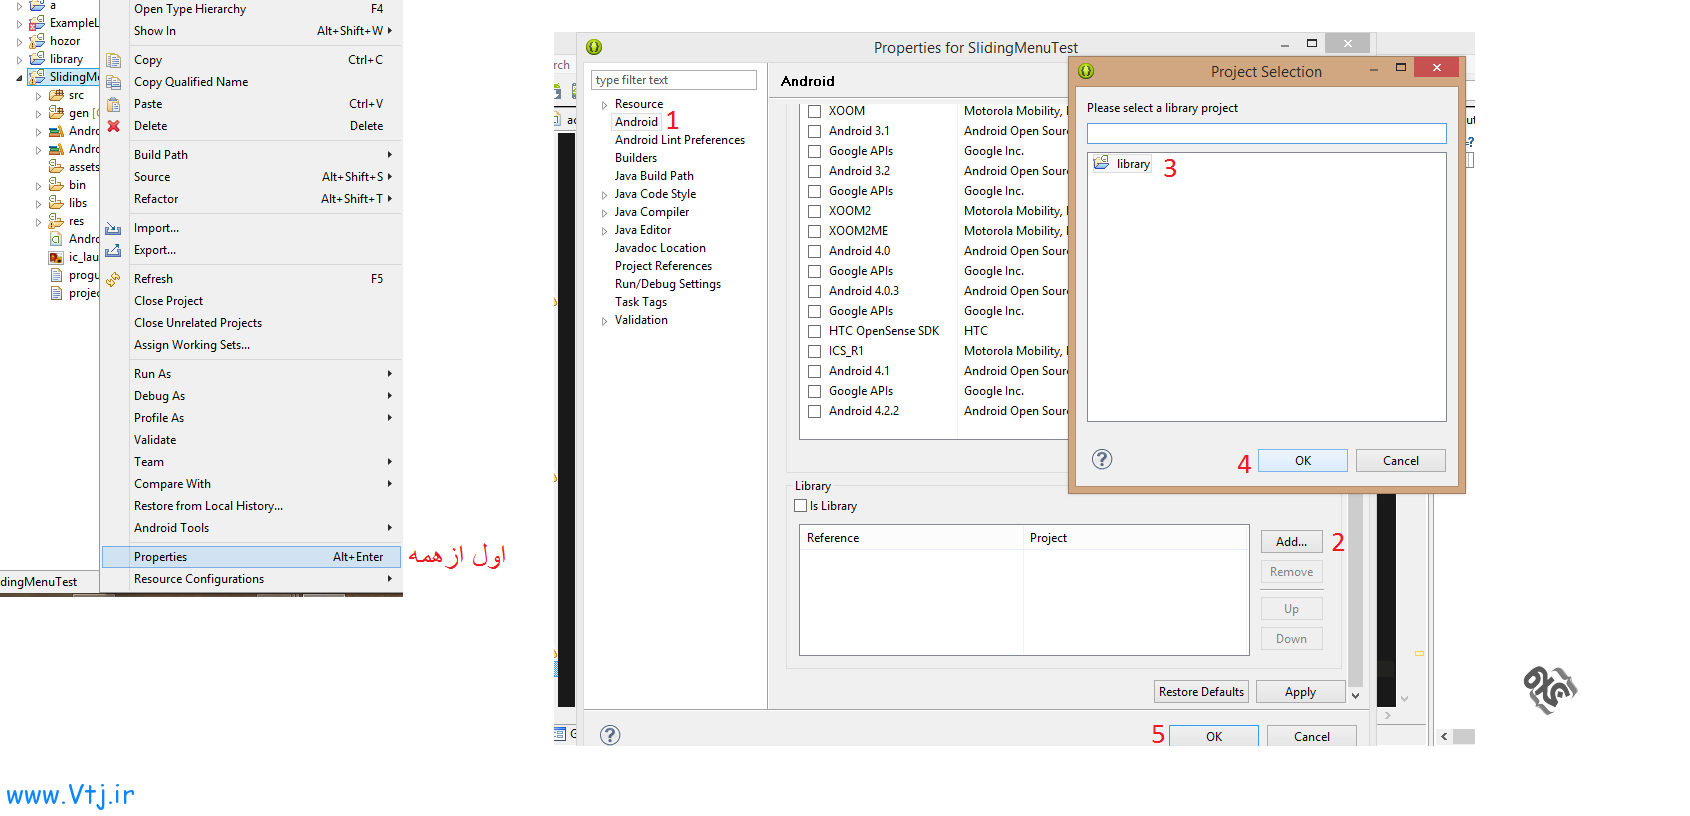Enable the HTC OpenSense SDK checkbox
Image resolution: width=1690 pixels, height=816 pixels.
click(815, 331)
